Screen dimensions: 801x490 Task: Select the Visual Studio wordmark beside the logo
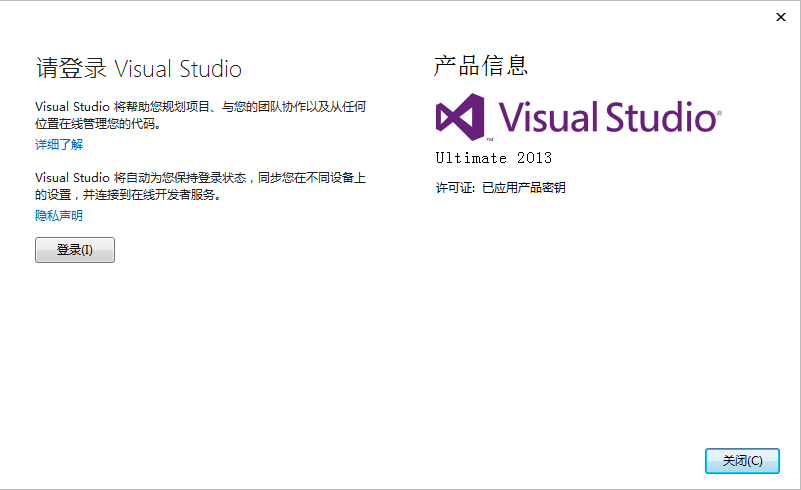(606, 117)
